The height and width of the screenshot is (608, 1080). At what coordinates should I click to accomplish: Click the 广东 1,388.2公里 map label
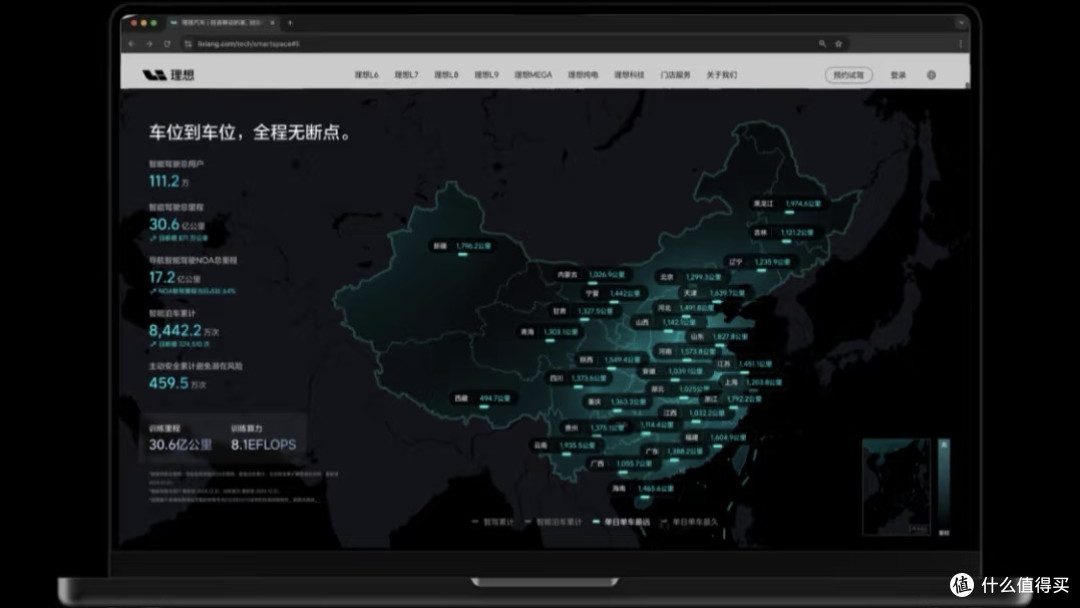click(674, 452)
